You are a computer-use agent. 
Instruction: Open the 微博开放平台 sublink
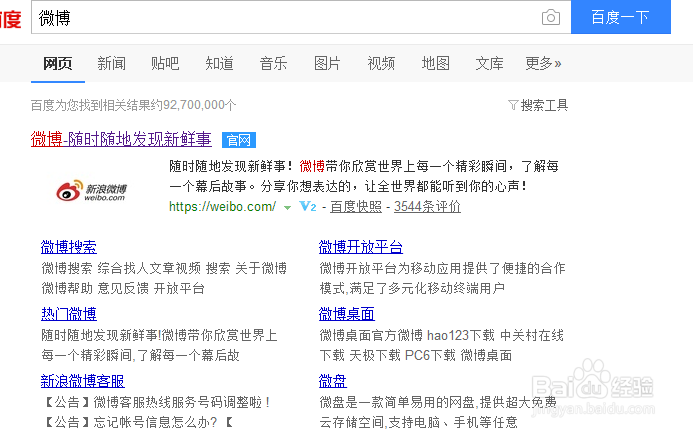pos(361,247)
